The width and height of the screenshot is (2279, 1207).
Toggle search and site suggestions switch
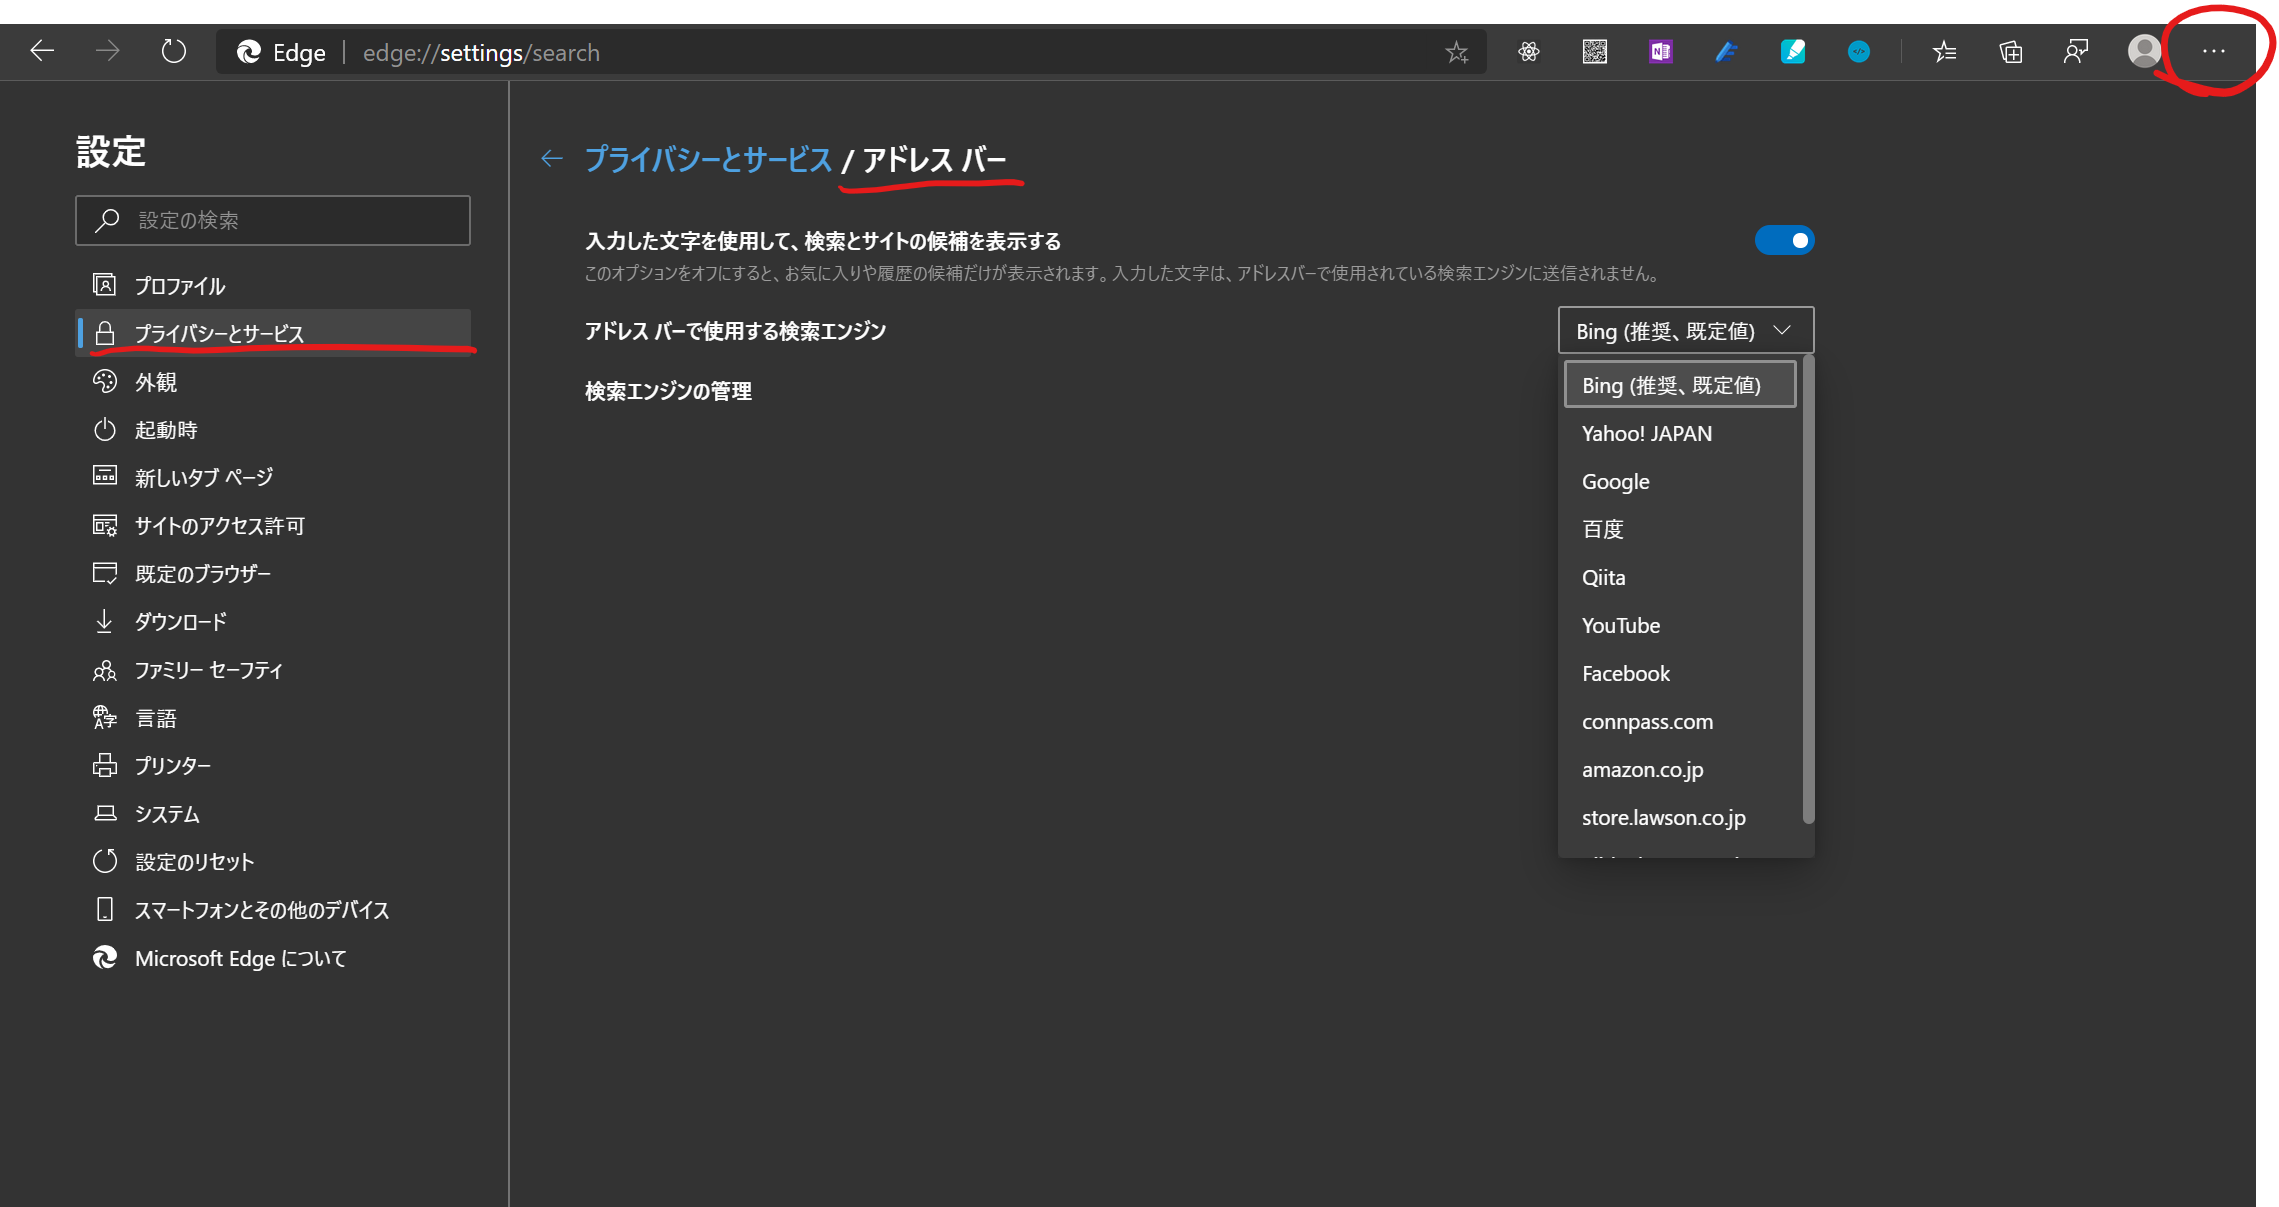[x=1784, y=241]
